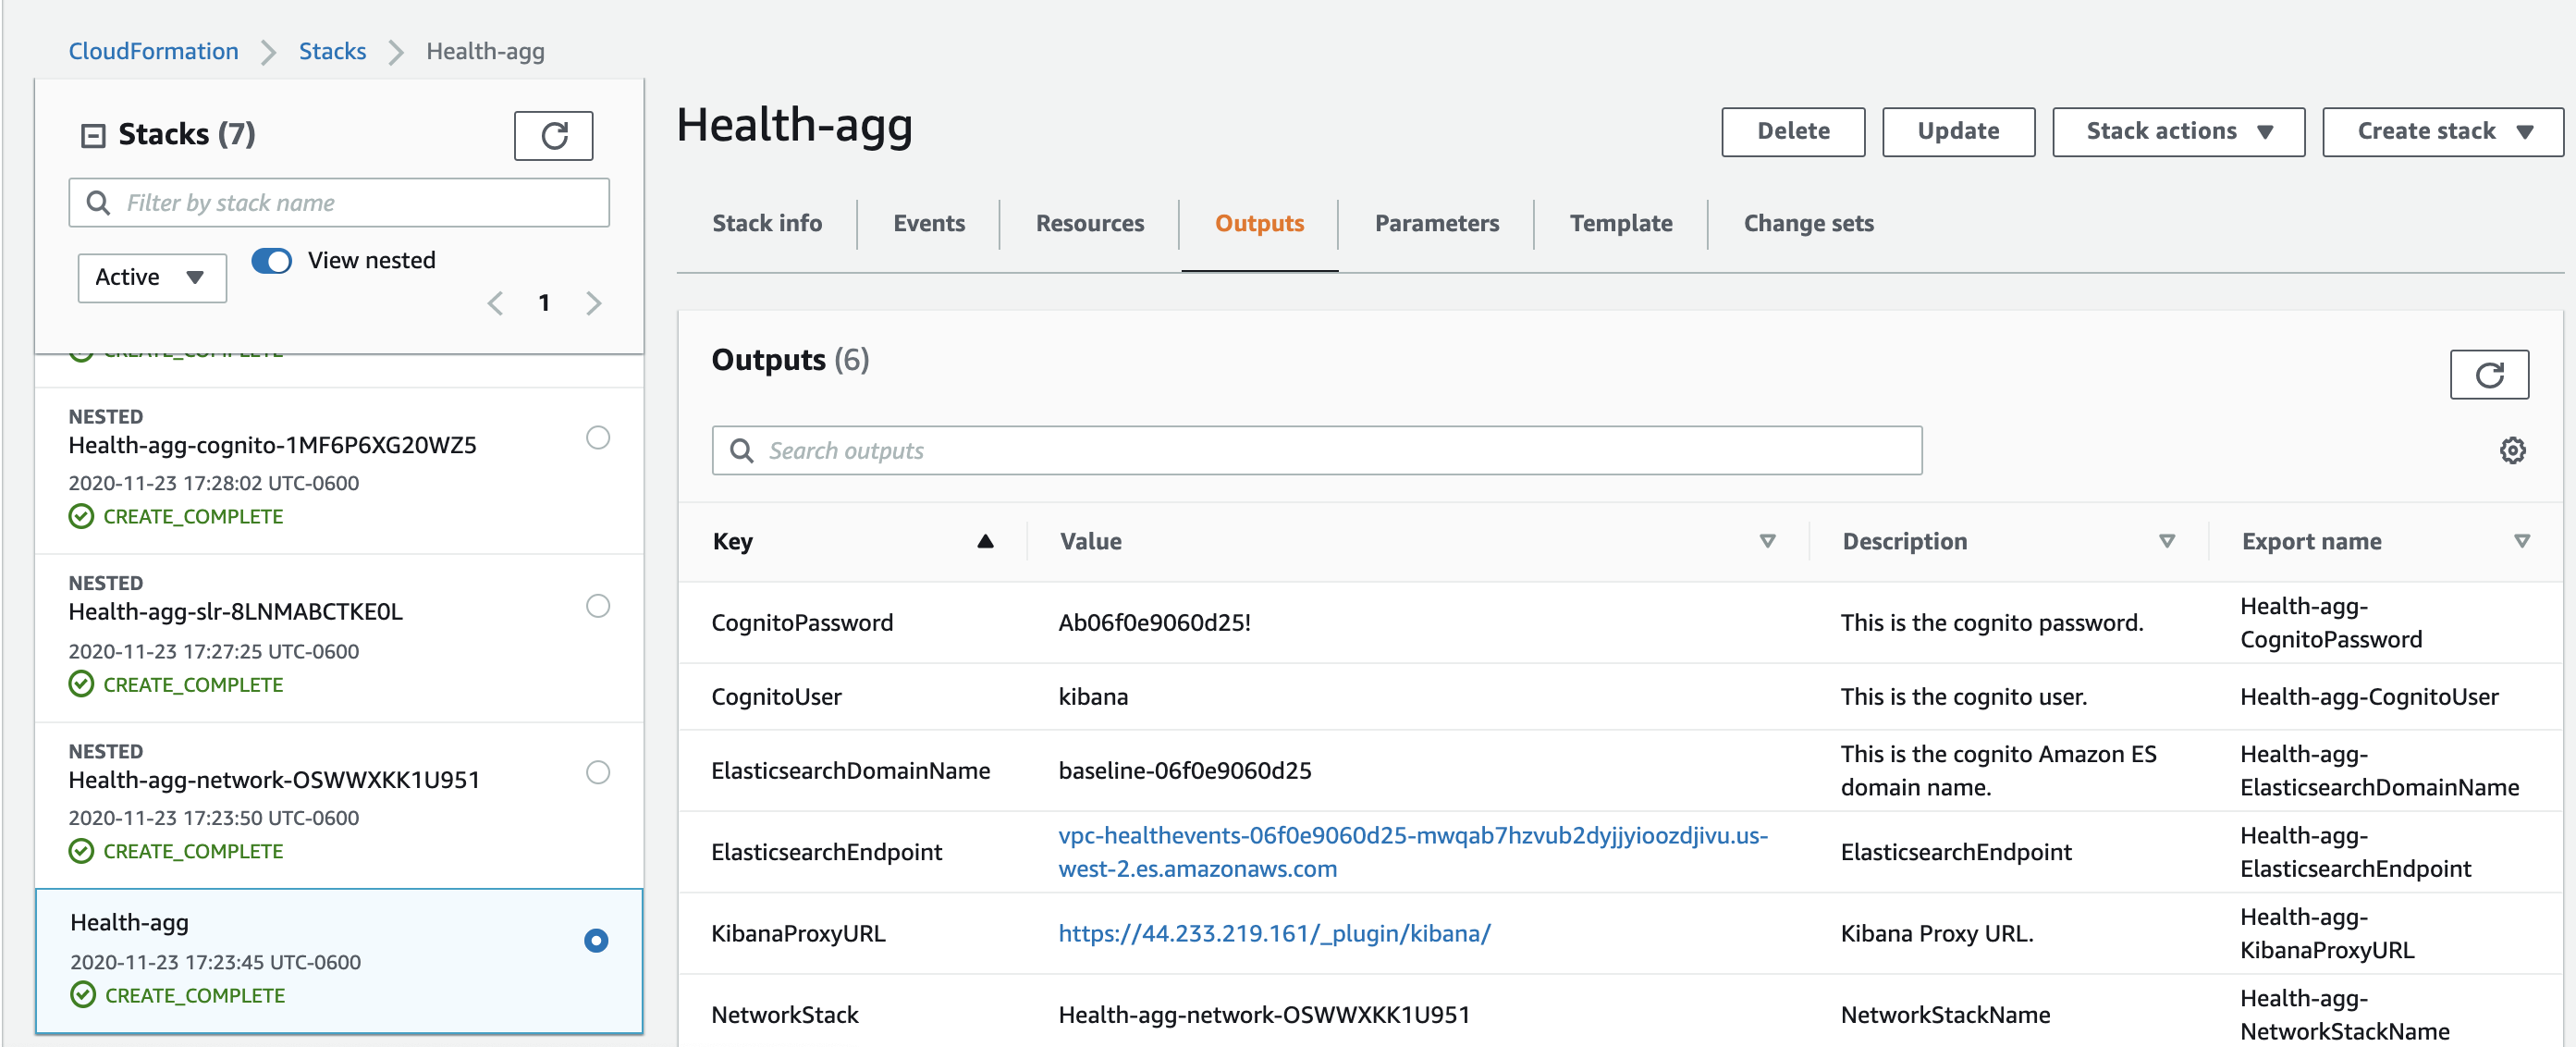Open the KibanaProxyURL link
Screen dimensions: 2576x1047
coord(1274,933)
